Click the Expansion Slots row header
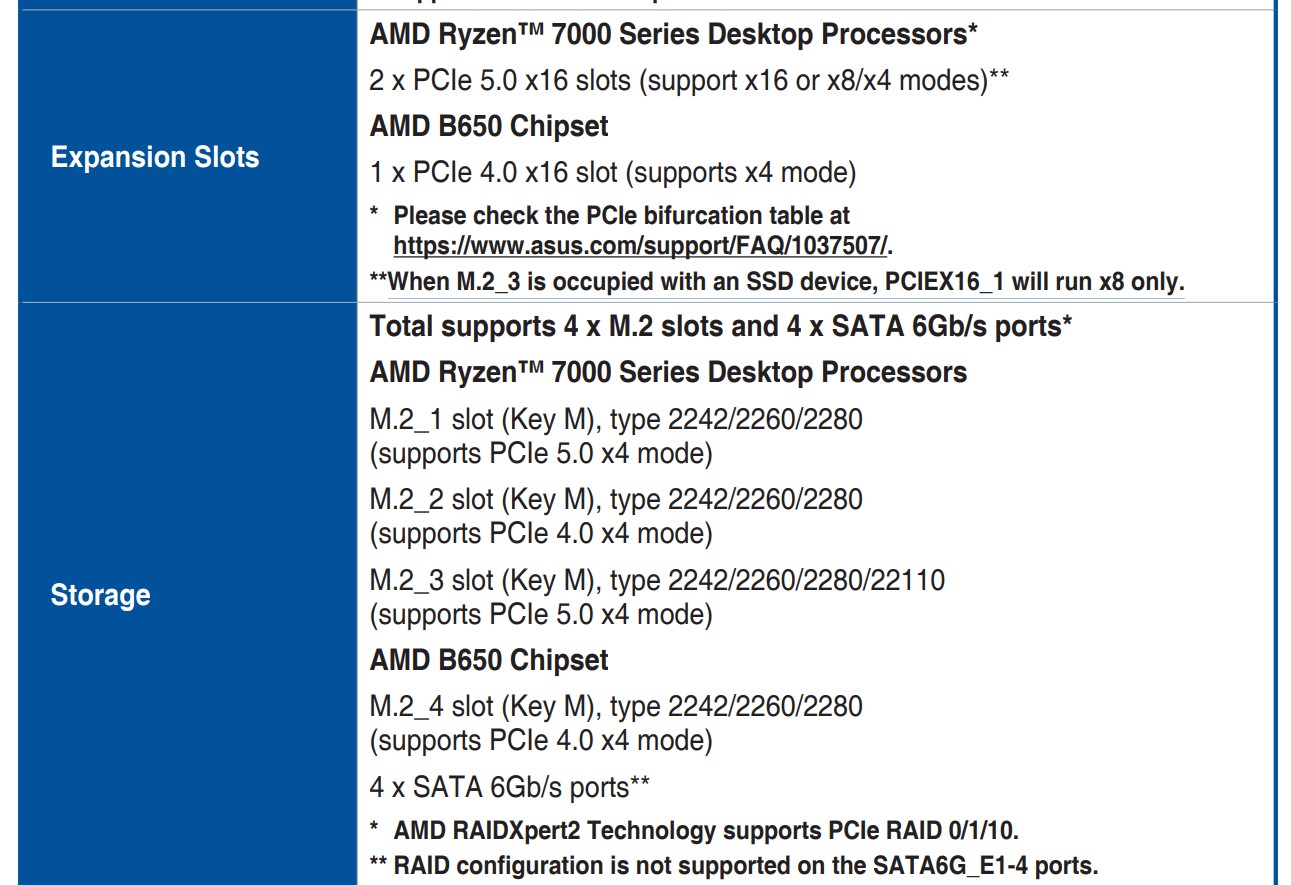Image resolution: width=1291 pixels, height=885 pixels. pos(155,157)
